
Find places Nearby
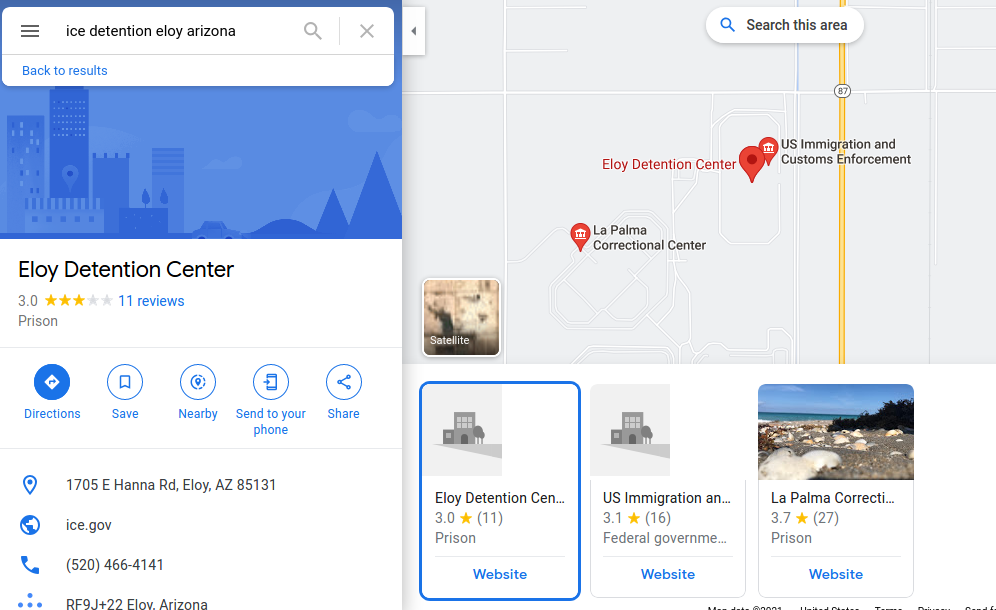point(198,392)
